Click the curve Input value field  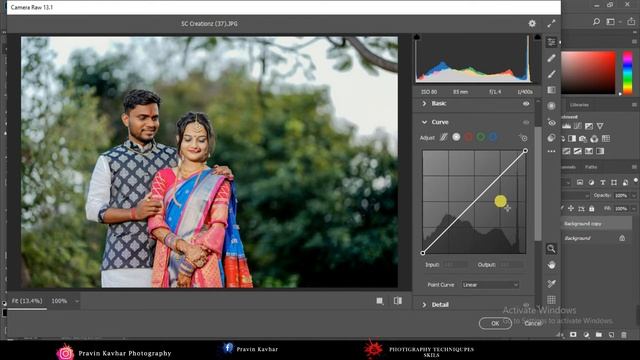[455, 265]
